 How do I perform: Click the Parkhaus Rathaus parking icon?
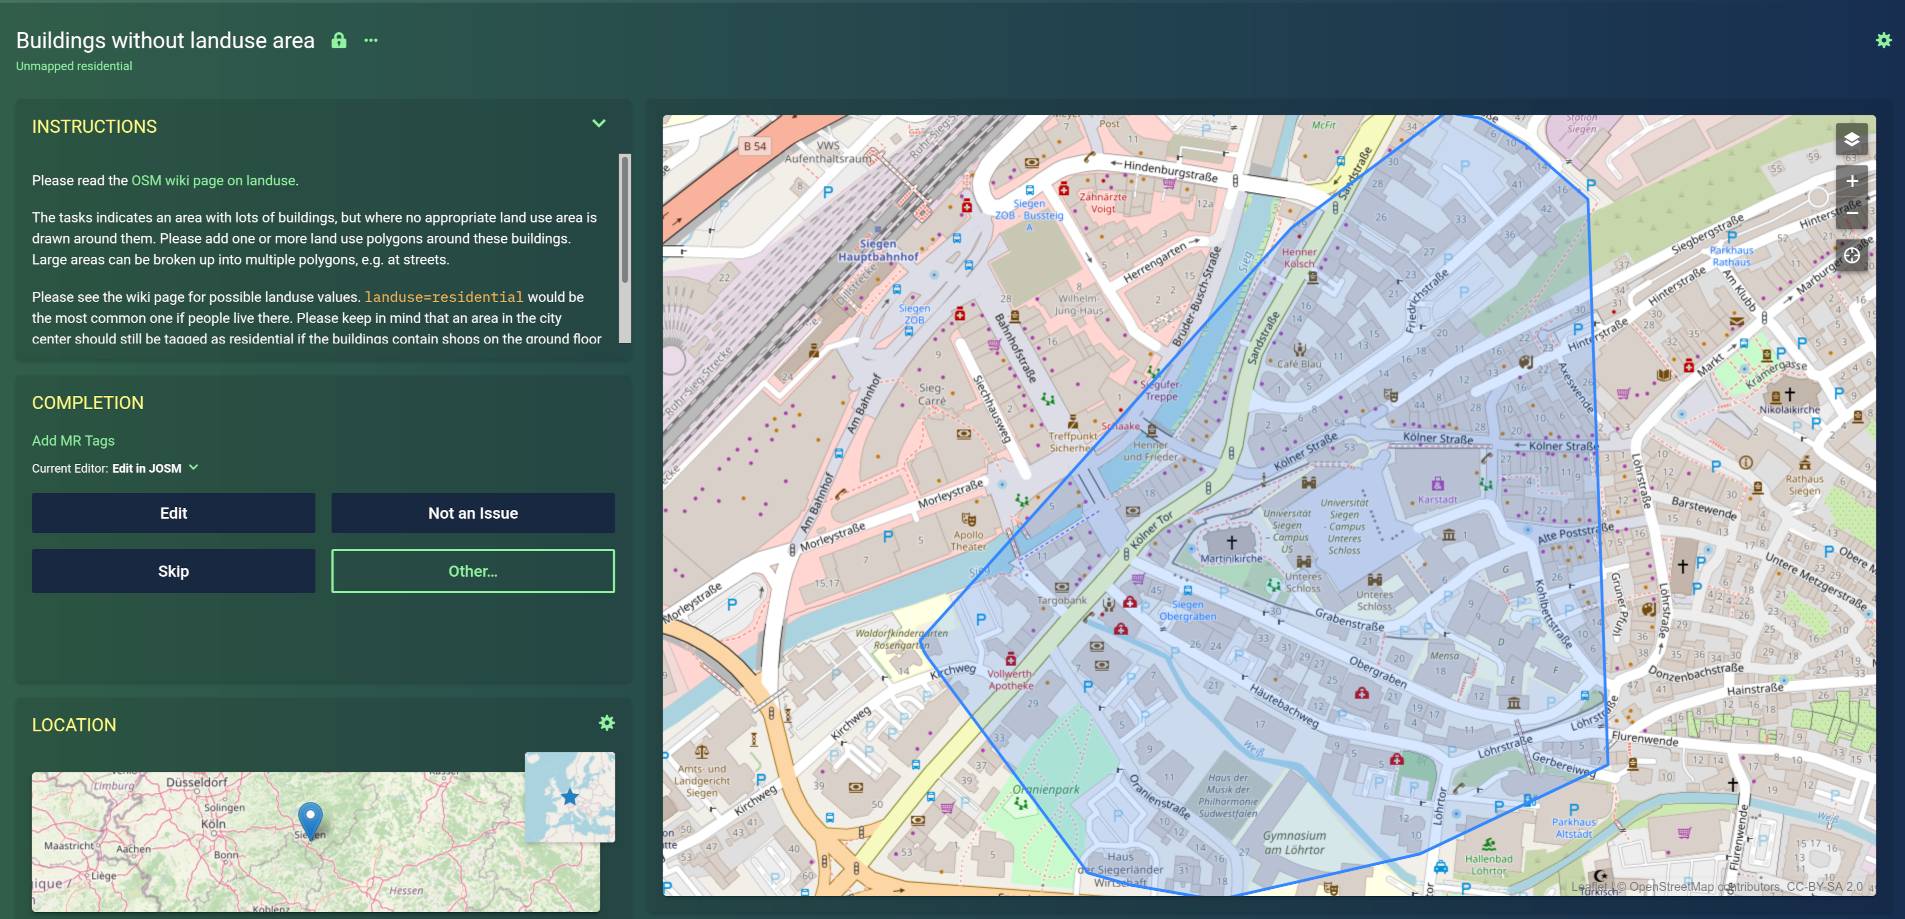point(1731,237)
